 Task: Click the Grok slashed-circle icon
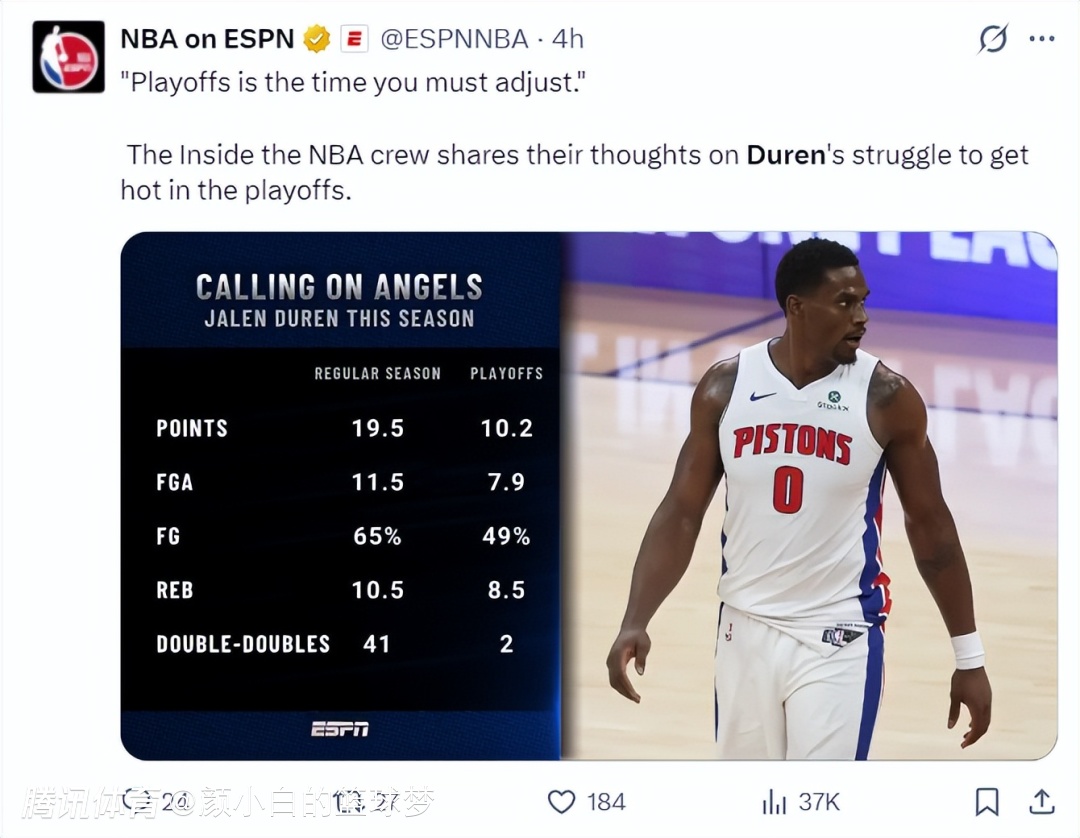[x=993, y=39]
